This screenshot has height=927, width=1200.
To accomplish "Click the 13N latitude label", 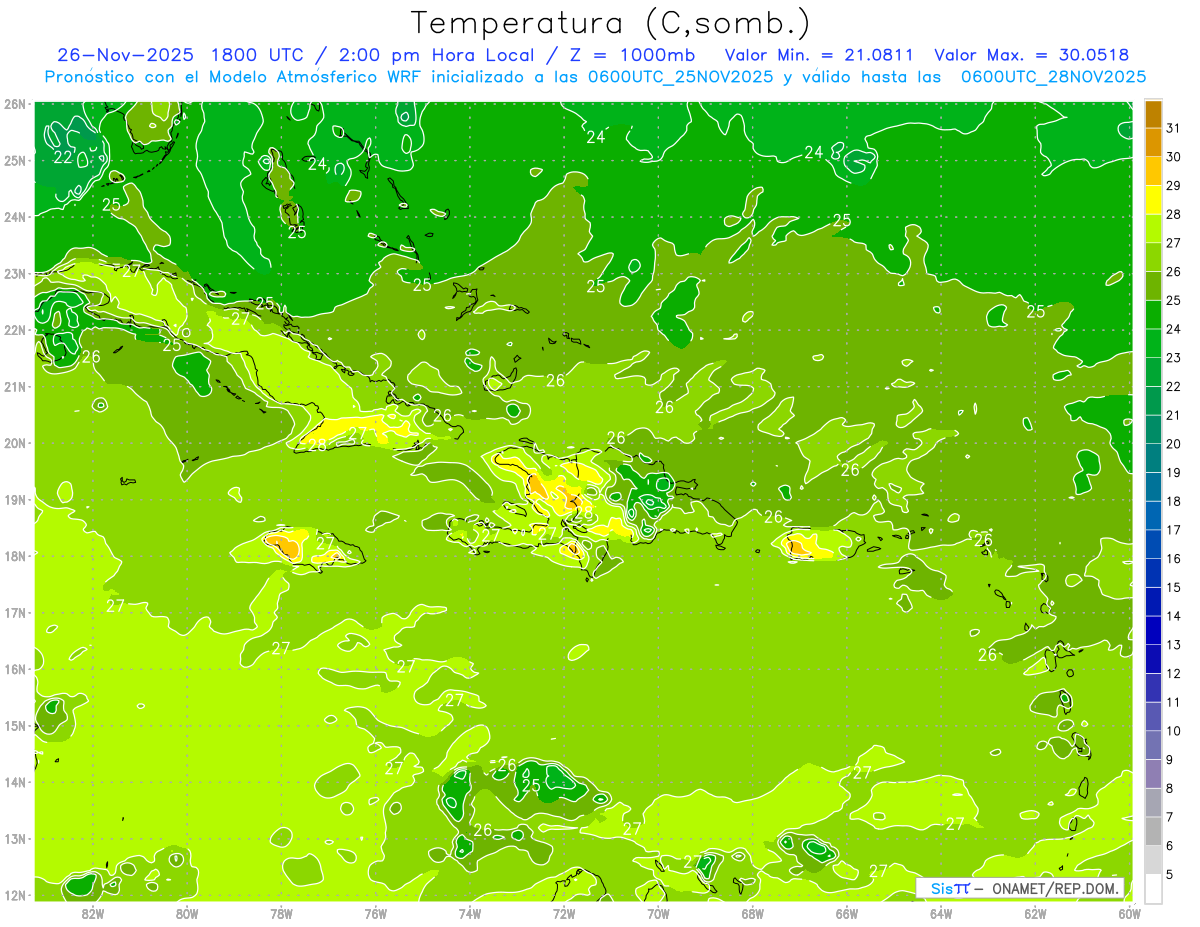I will [x=15, y=838].
